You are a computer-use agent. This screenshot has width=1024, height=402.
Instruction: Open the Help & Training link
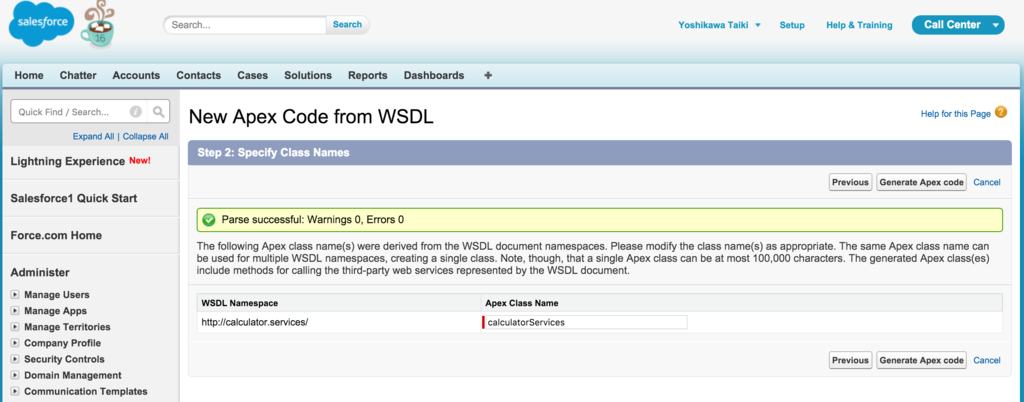(x=859, y=25)
